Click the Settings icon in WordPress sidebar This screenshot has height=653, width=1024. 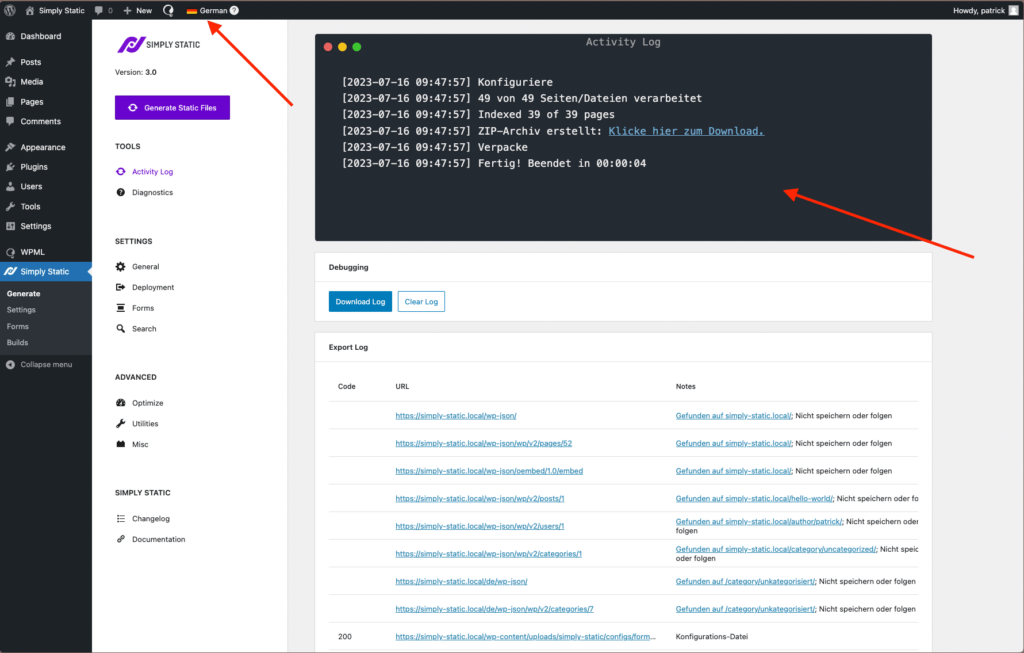click(10, 226)
